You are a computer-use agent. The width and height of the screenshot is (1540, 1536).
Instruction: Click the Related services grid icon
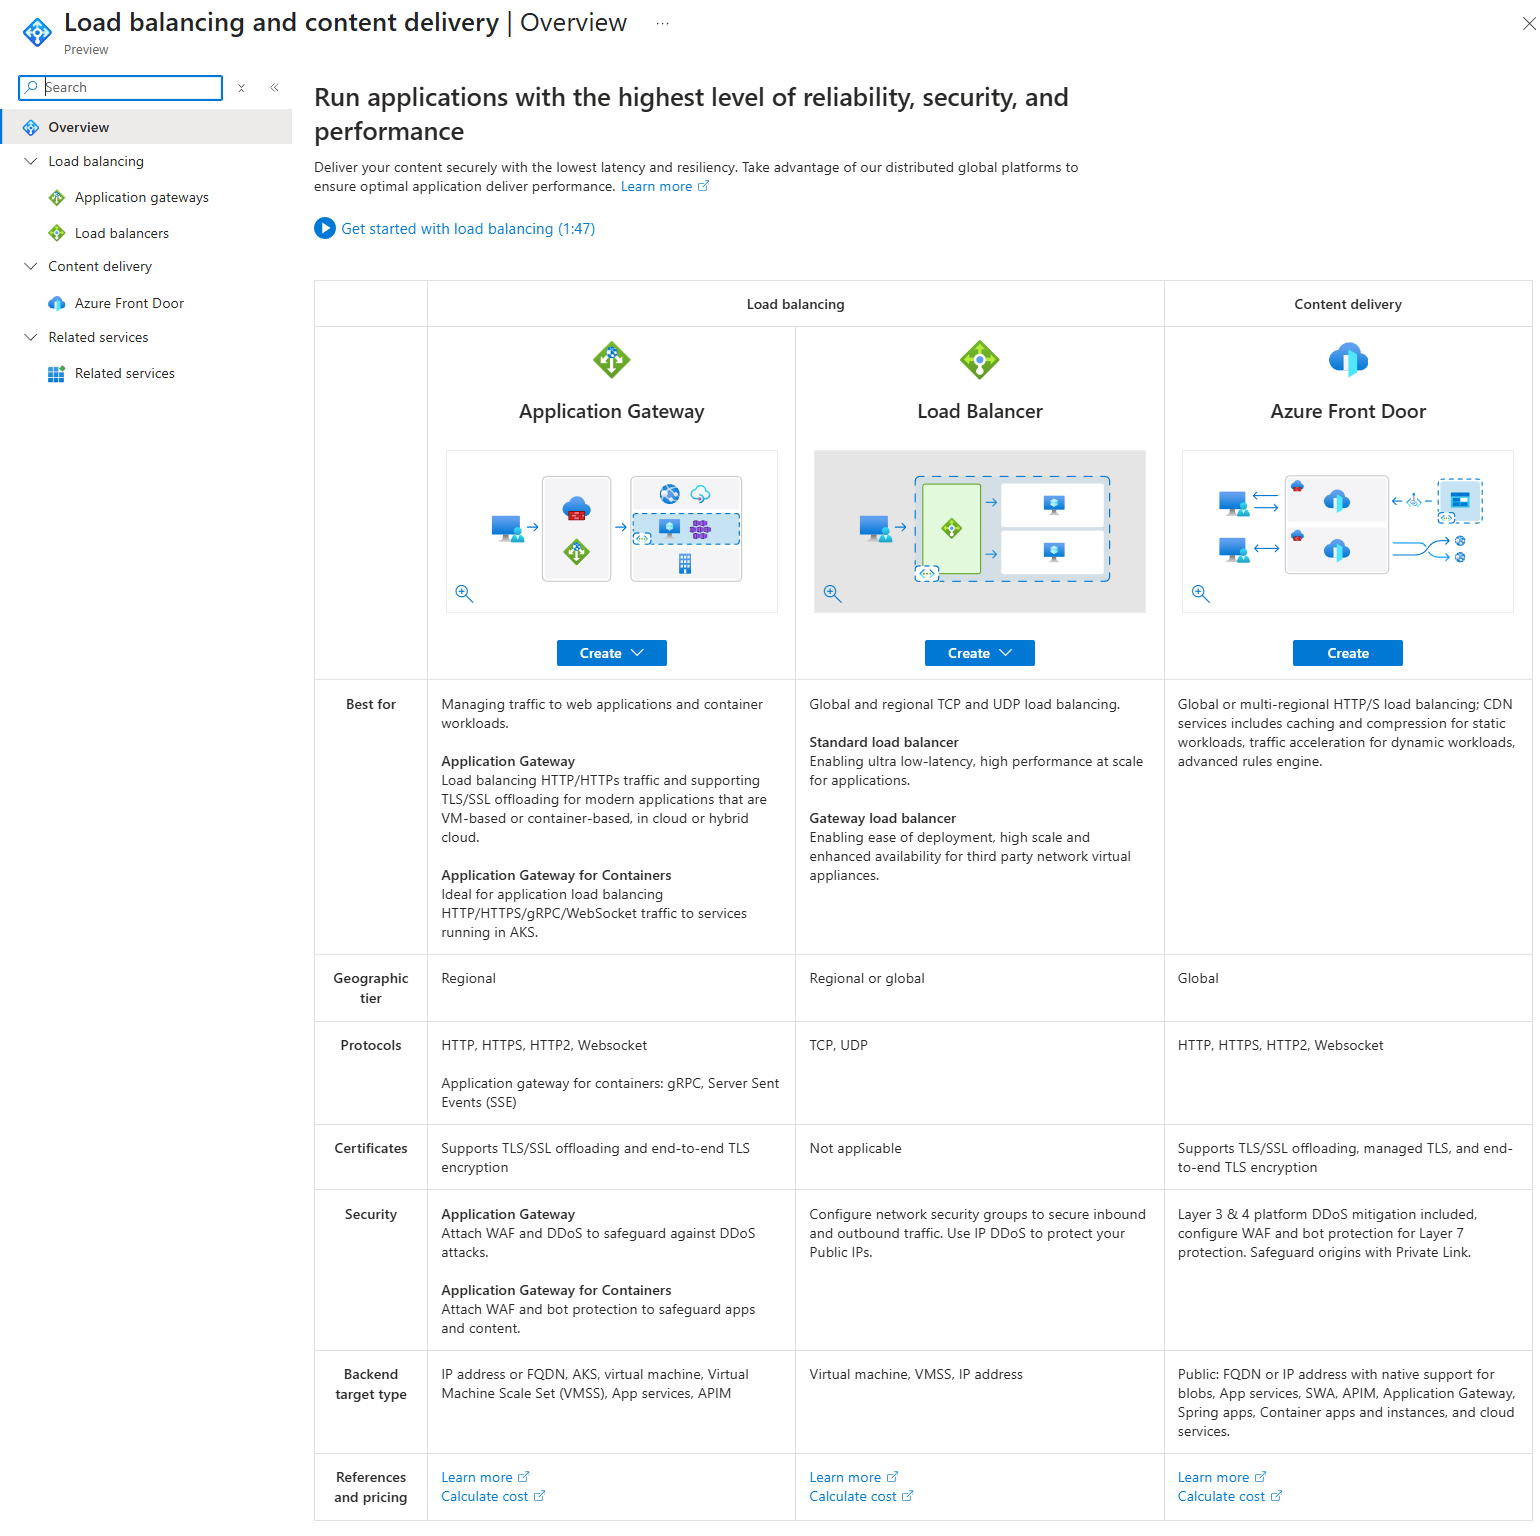tap(57, 374)
